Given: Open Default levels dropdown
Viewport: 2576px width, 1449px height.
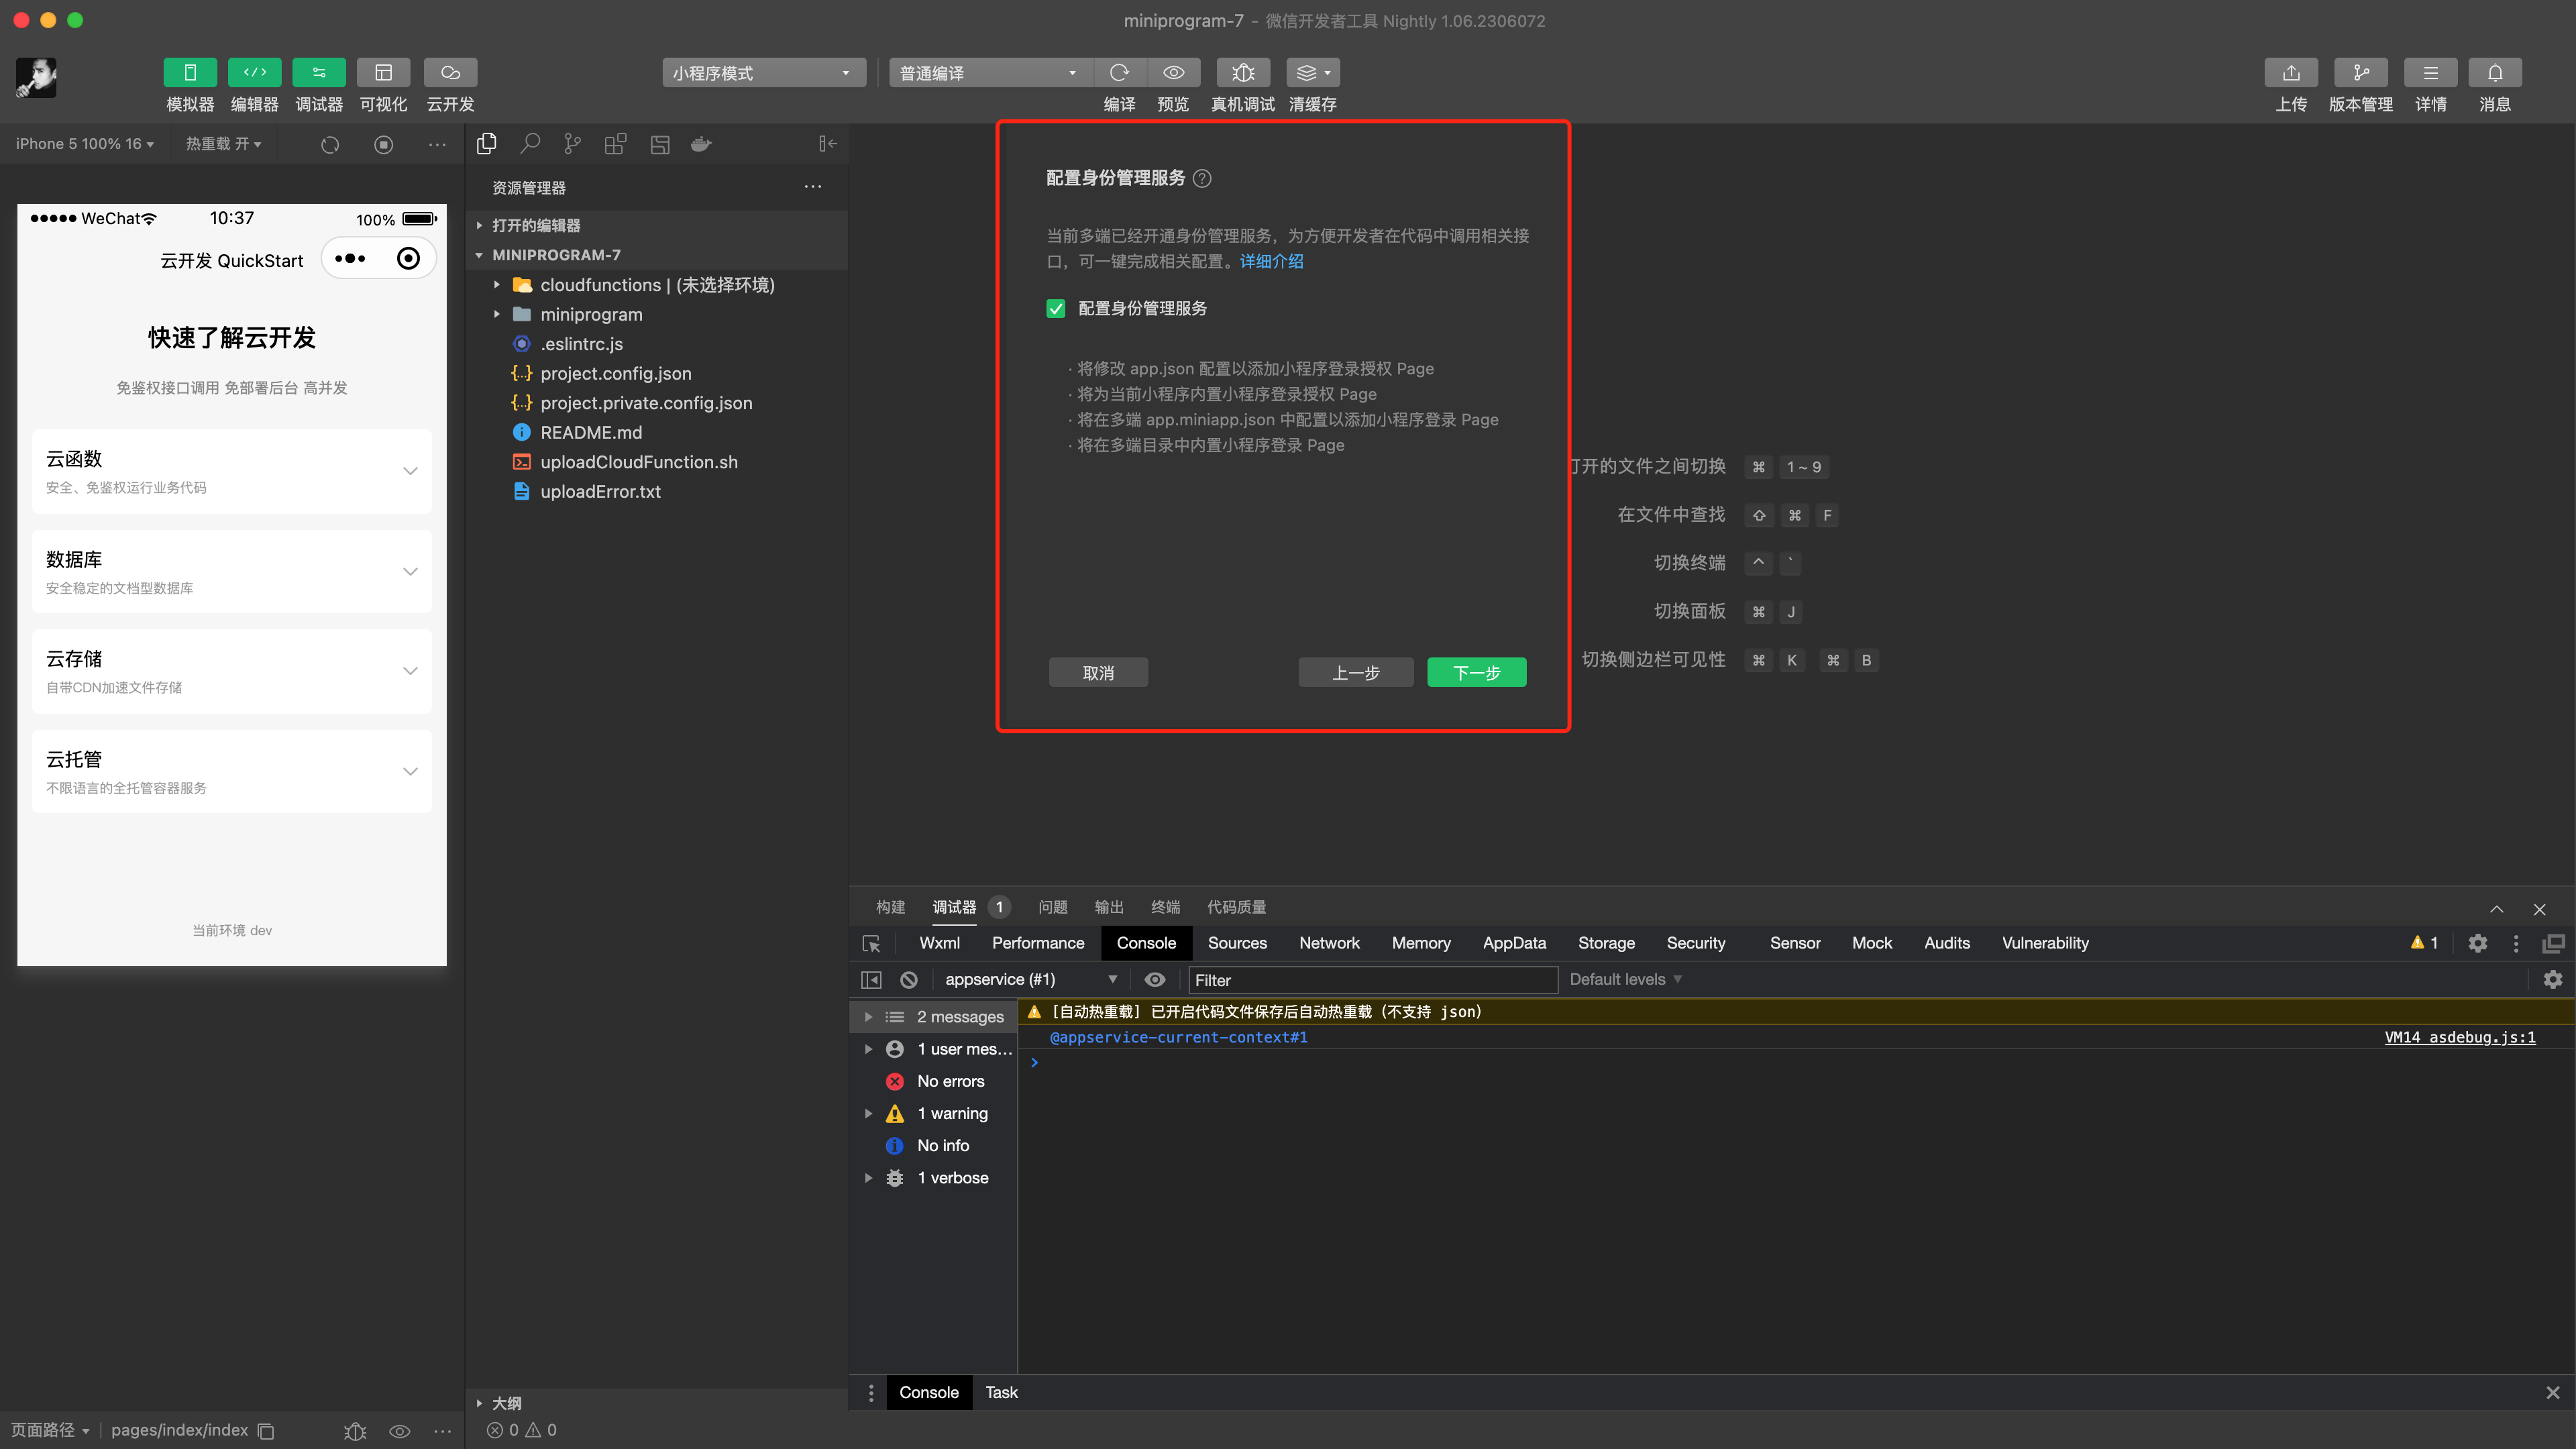Looking at the screenshot, I should 1625,980.
